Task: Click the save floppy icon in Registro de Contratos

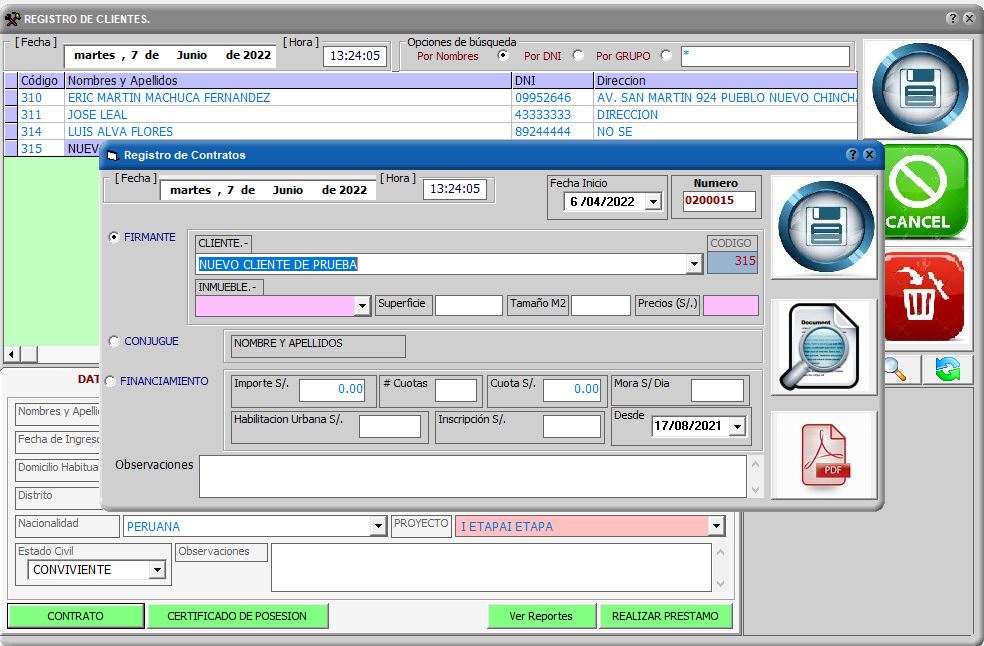Action: pos(825,226)
